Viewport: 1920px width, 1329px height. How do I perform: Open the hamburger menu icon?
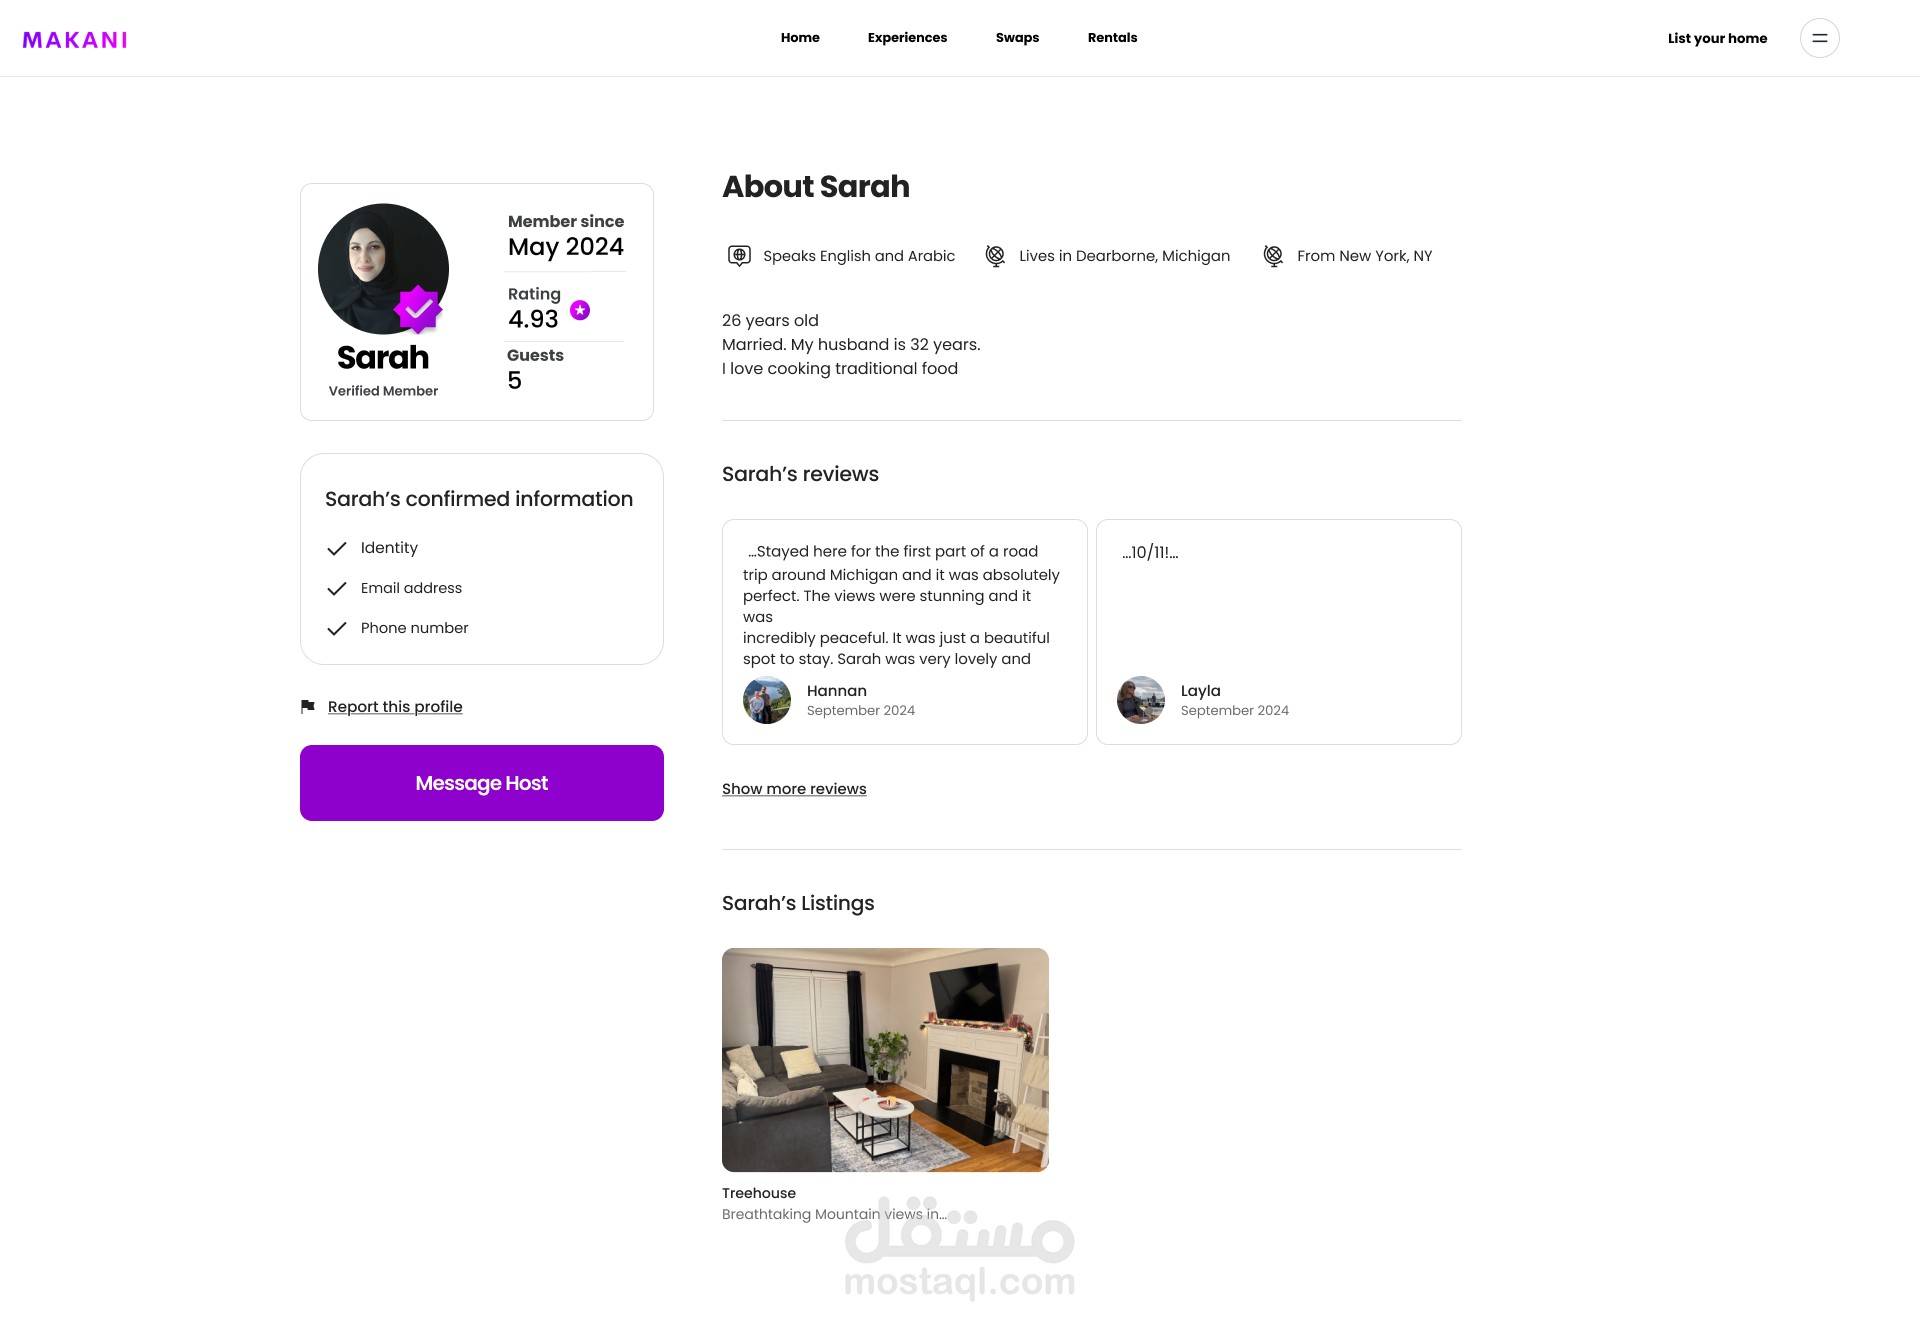click(x=1819, y=38)
